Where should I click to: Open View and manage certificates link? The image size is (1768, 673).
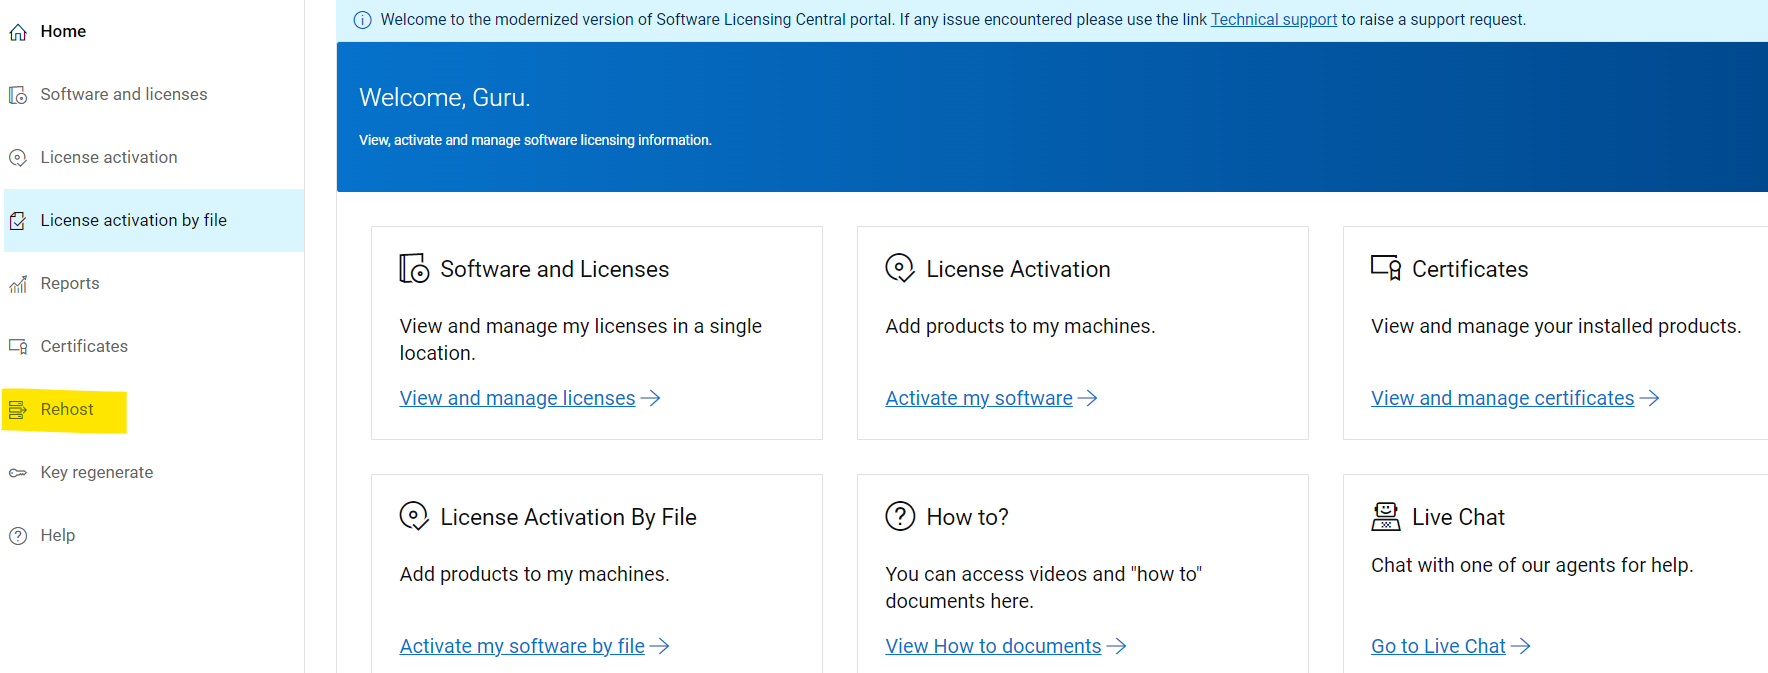[1502, 398]
